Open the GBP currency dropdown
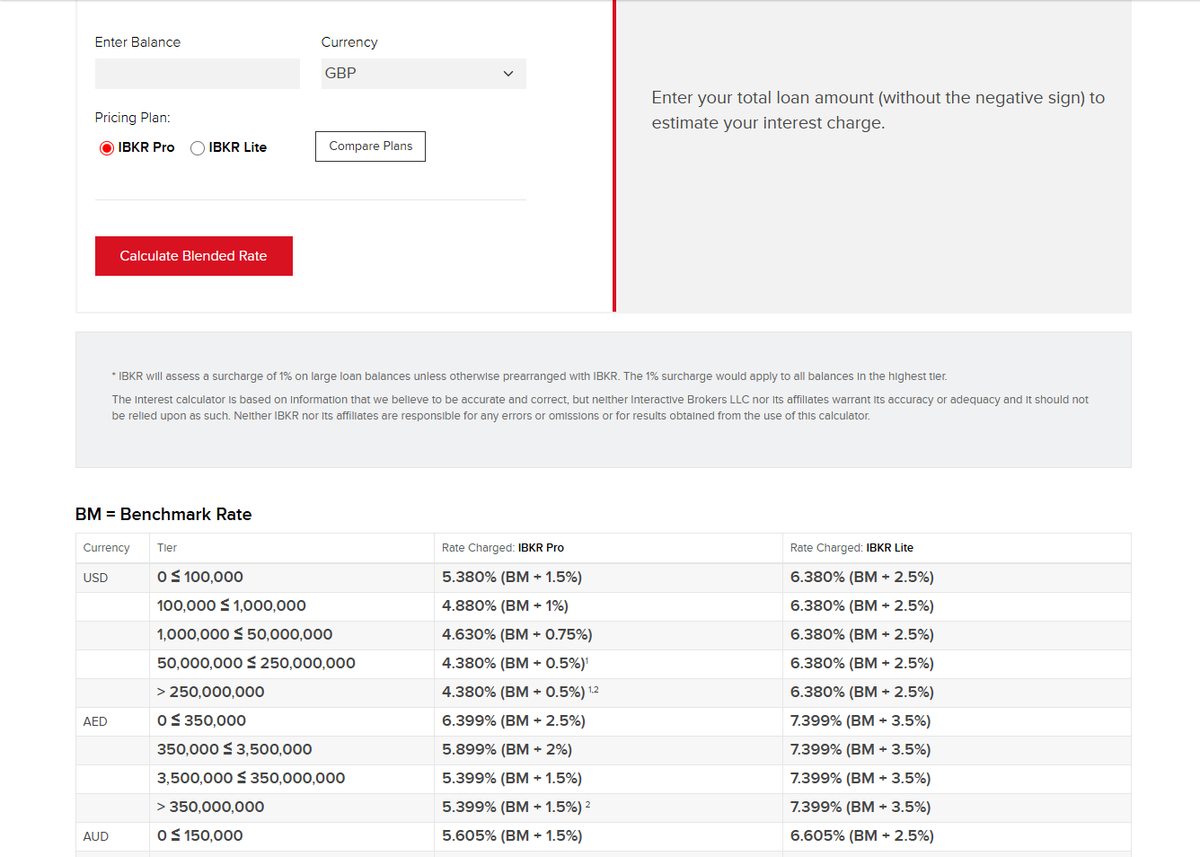The width and height of the screenshot is (1200, 857). pyautogui.click(x=423, y=73)
